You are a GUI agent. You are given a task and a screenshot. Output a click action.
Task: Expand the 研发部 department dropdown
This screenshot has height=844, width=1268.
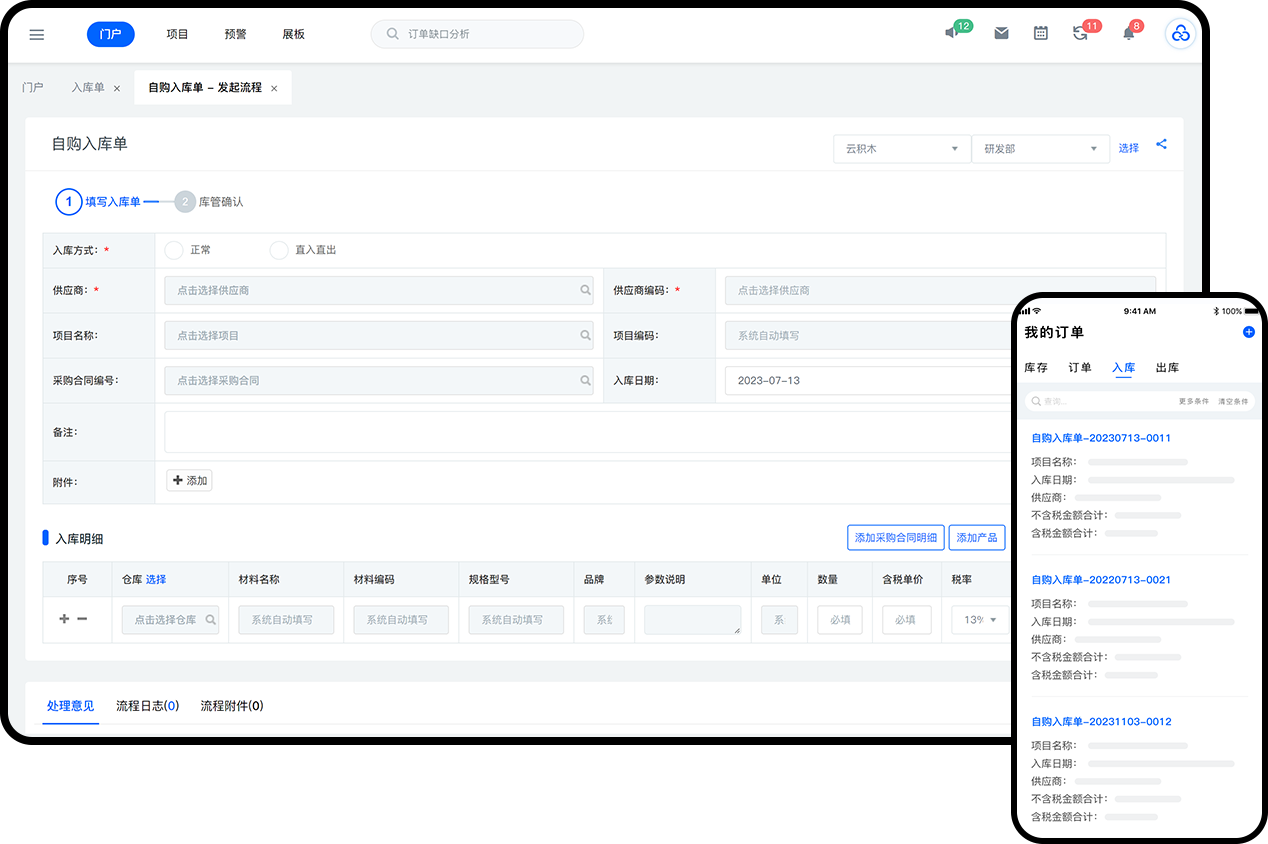coord(1040,149)
